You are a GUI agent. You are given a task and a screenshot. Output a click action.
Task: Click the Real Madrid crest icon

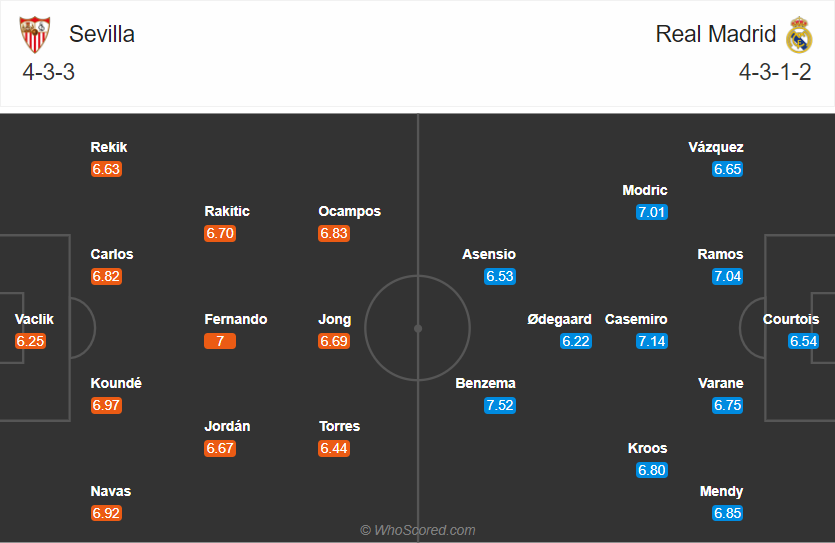799,35
